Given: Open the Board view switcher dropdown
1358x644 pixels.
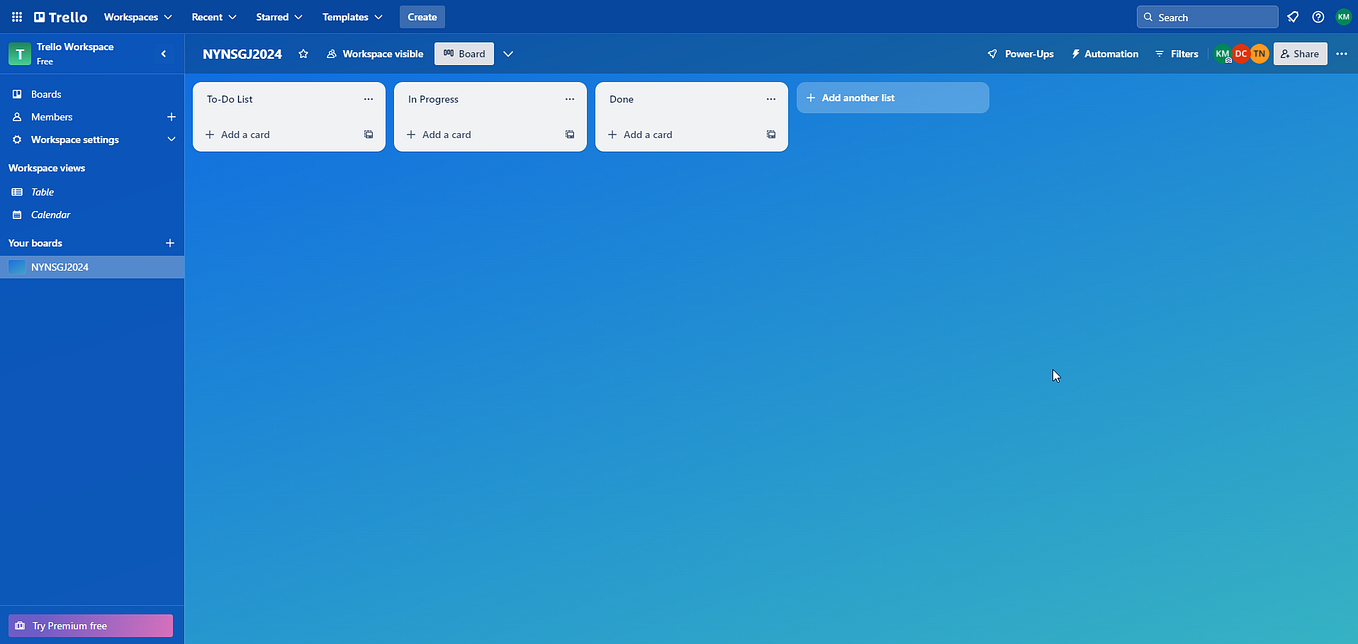Looking at the screenshot, I should [x=508, y=53].
